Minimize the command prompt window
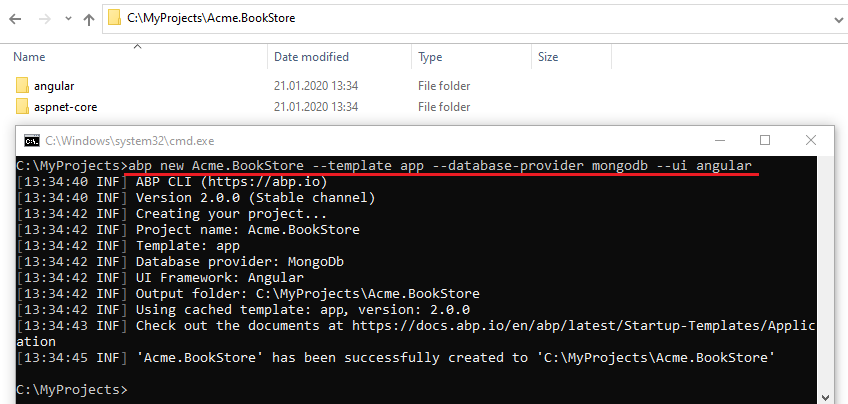The height and width of the screenshot is (404, 848). point(718,141)
